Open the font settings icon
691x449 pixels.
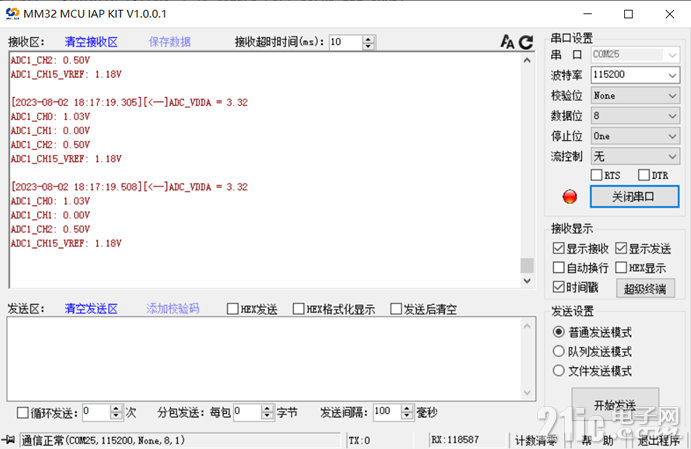[507, 42]
